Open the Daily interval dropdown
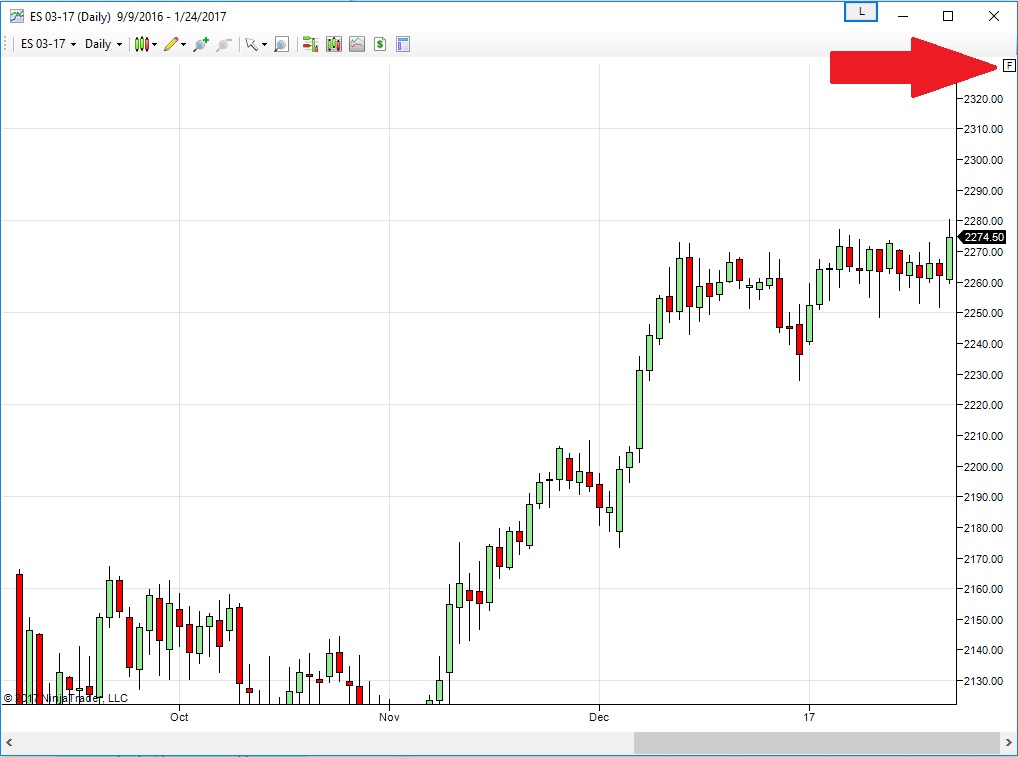This screenshot has height=757, width=1018. click(x=103, y=44)
